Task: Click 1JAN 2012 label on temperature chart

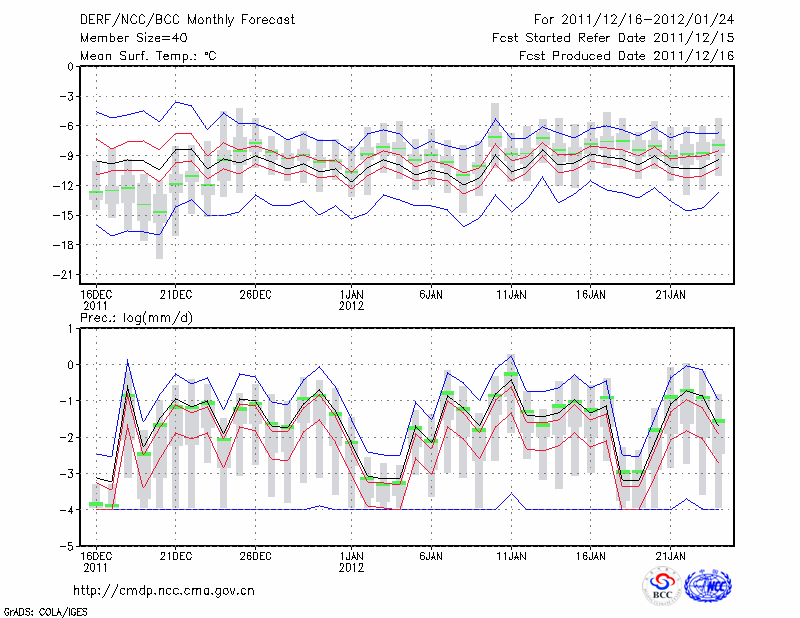Action: (x=351, y=299)
